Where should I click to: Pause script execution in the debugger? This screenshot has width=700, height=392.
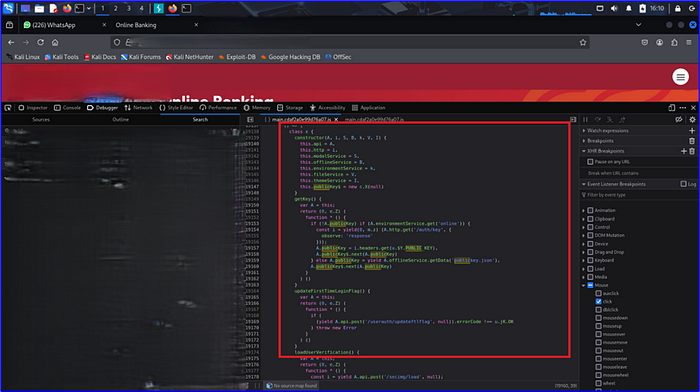[x=585, y=120]
